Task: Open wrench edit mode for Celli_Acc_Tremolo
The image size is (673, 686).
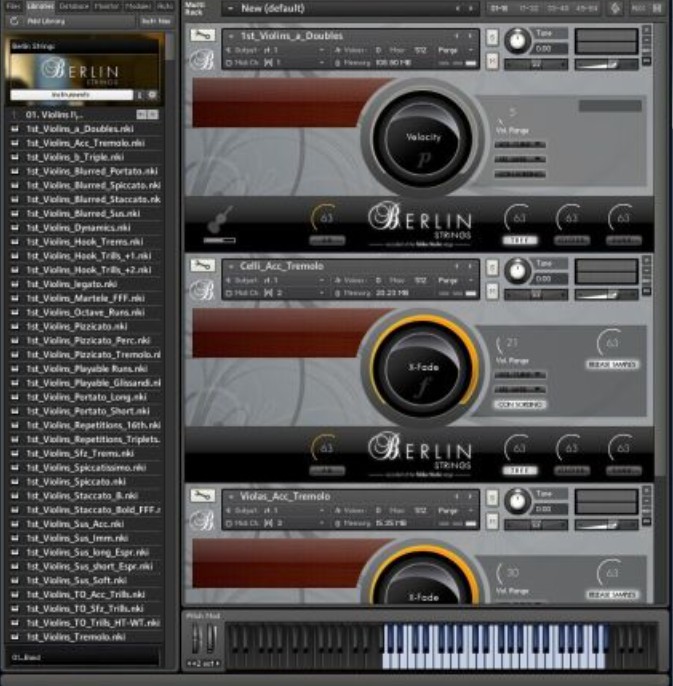Action: pyautogui.click(x=202, y=265)
